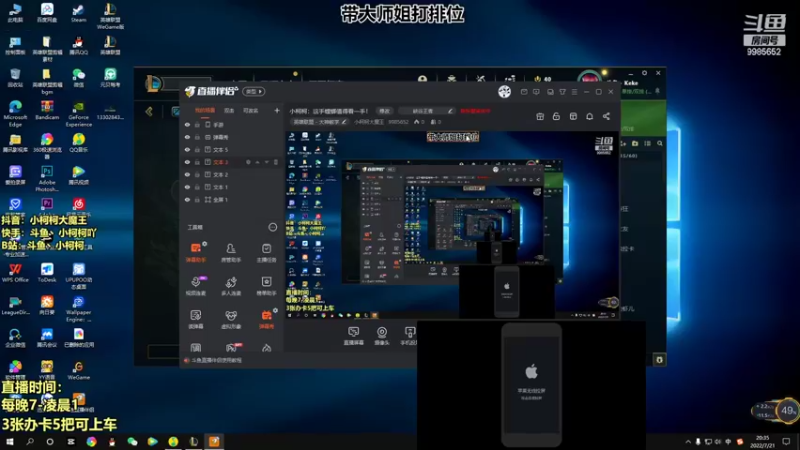This screenshot has width=800, height=450.
Task: Open Steam desktop shortcut
Action: pyautogui.click(x=78, y=13)
